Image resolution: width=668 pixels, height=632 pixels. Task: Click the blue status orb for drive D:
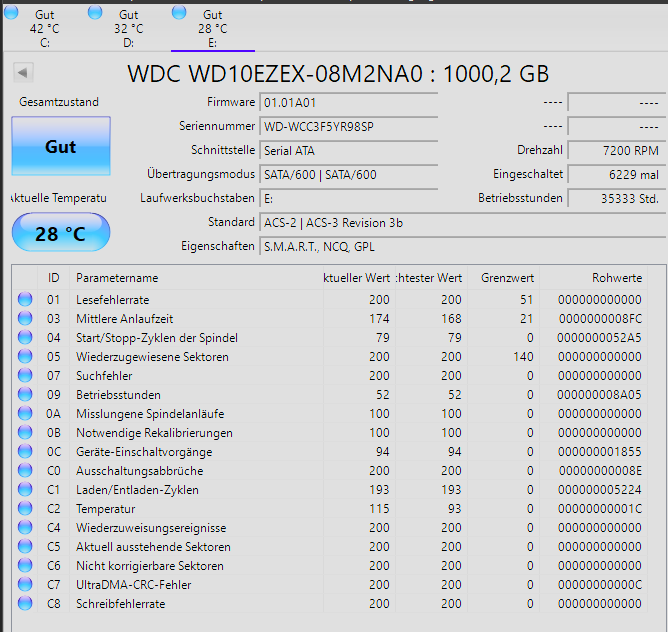(x=95, y=12)
